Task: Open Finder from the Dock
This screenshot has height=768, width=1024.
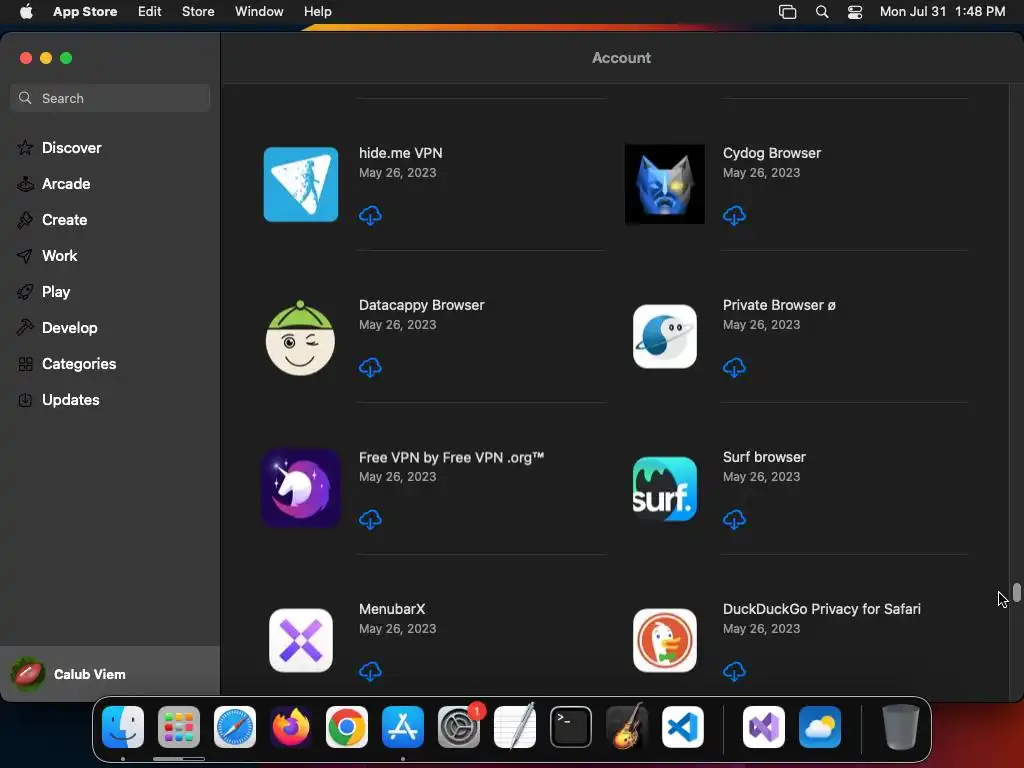Action: point(123,727)
